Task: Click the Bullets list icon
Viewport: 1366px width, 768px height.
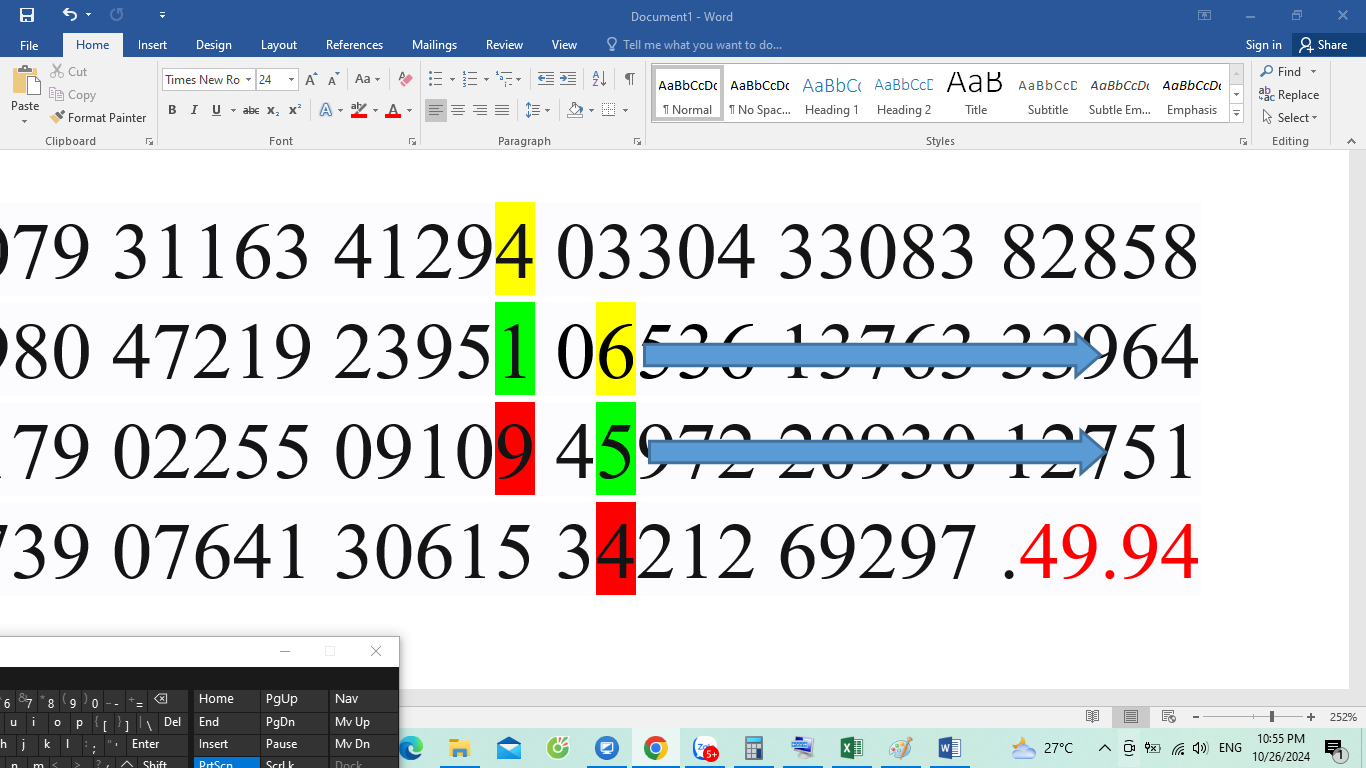Action: pos(435,79)
